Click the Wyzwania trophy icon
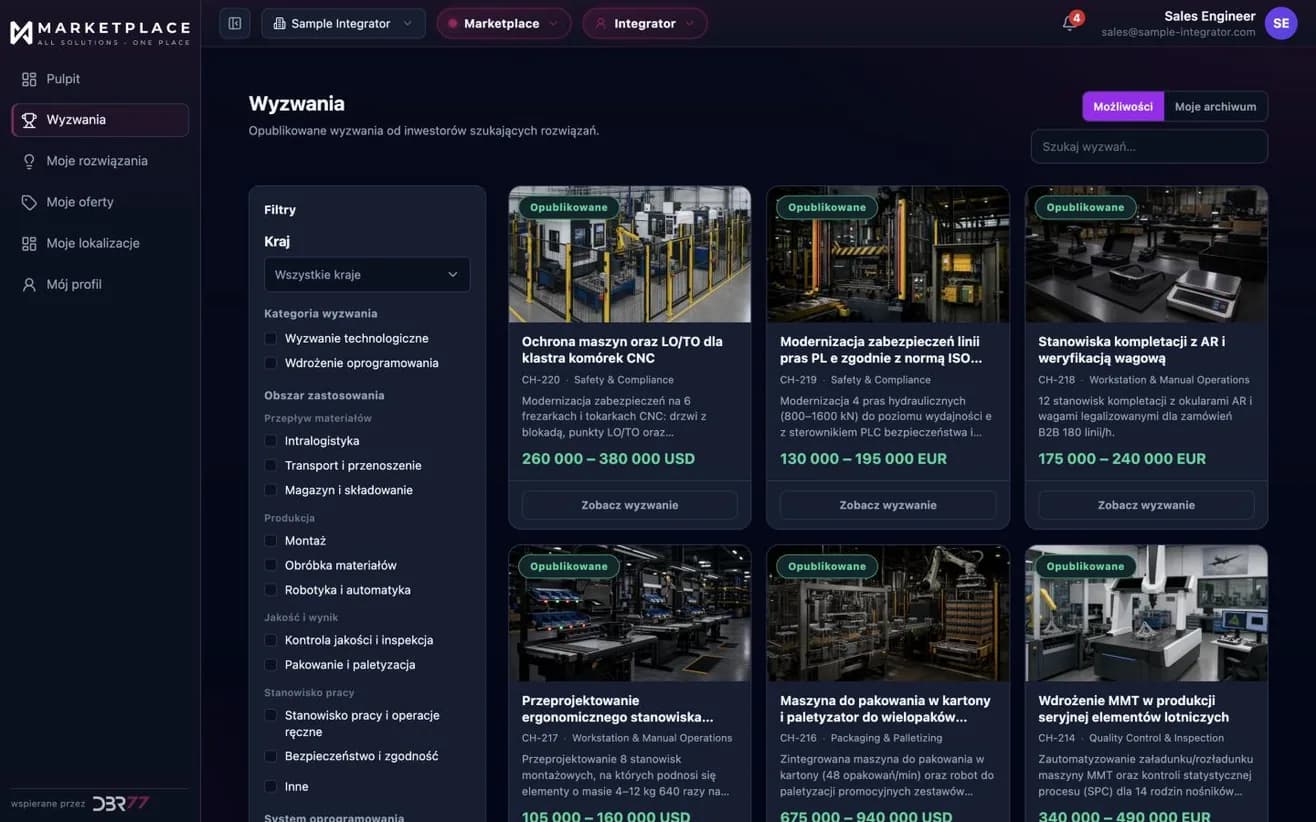 coord(29,120)
